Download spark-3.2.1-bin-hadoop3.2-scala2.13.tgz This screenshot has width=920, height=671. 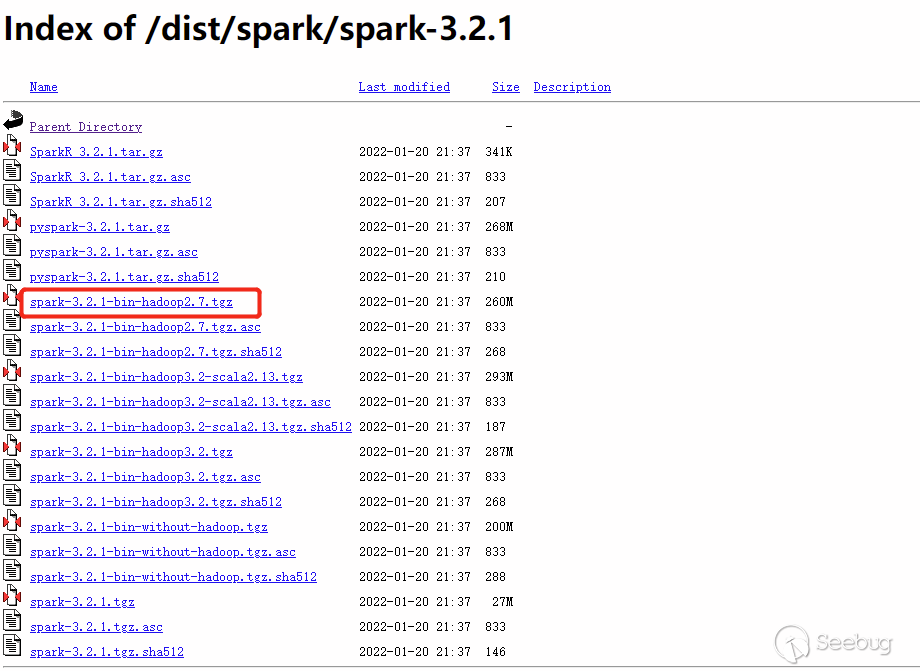click(x=167, y=377)
